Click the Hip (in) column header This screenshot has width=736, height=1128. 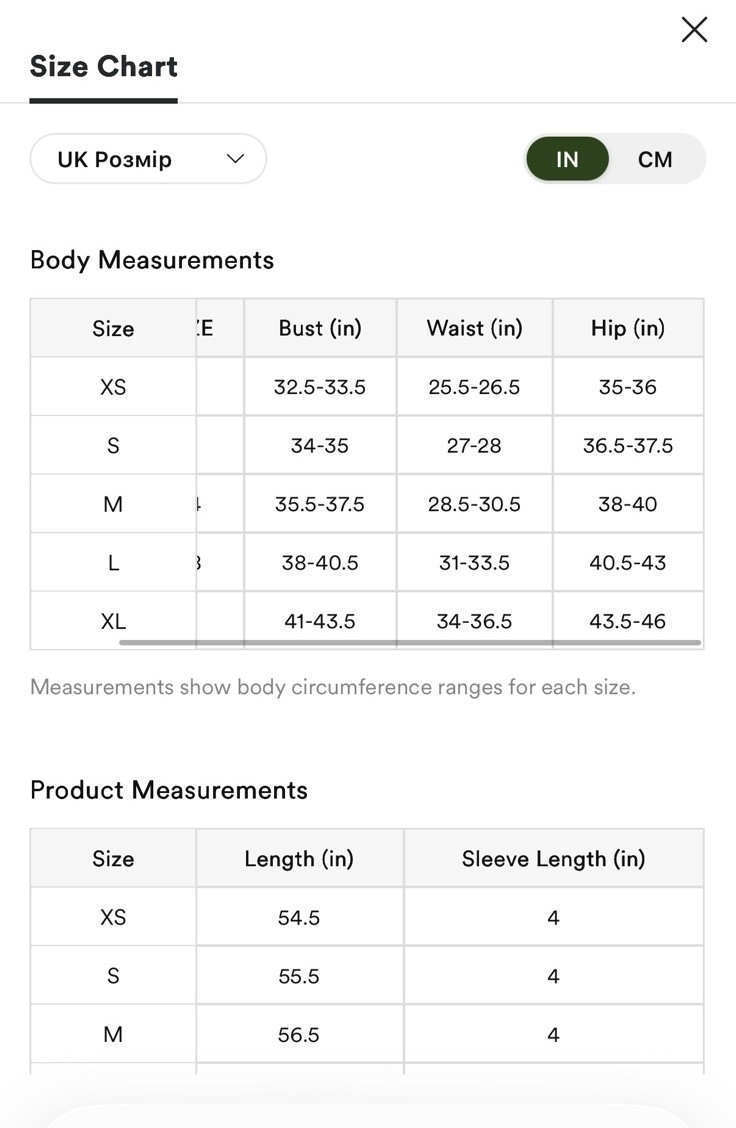click(x=628, y=328)
